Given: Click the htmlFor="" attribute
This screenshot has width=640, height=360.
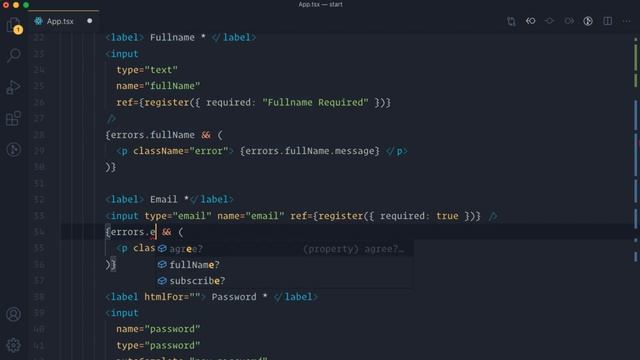Looking at the screenshot, I should point(172,297).
